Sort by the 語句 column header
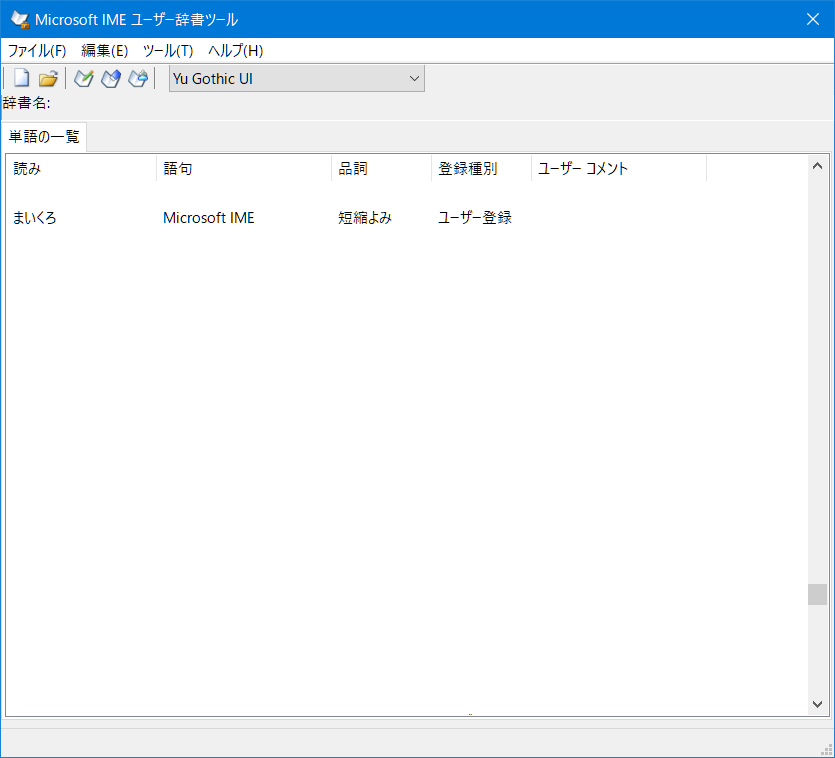 (x=244, y=169)
